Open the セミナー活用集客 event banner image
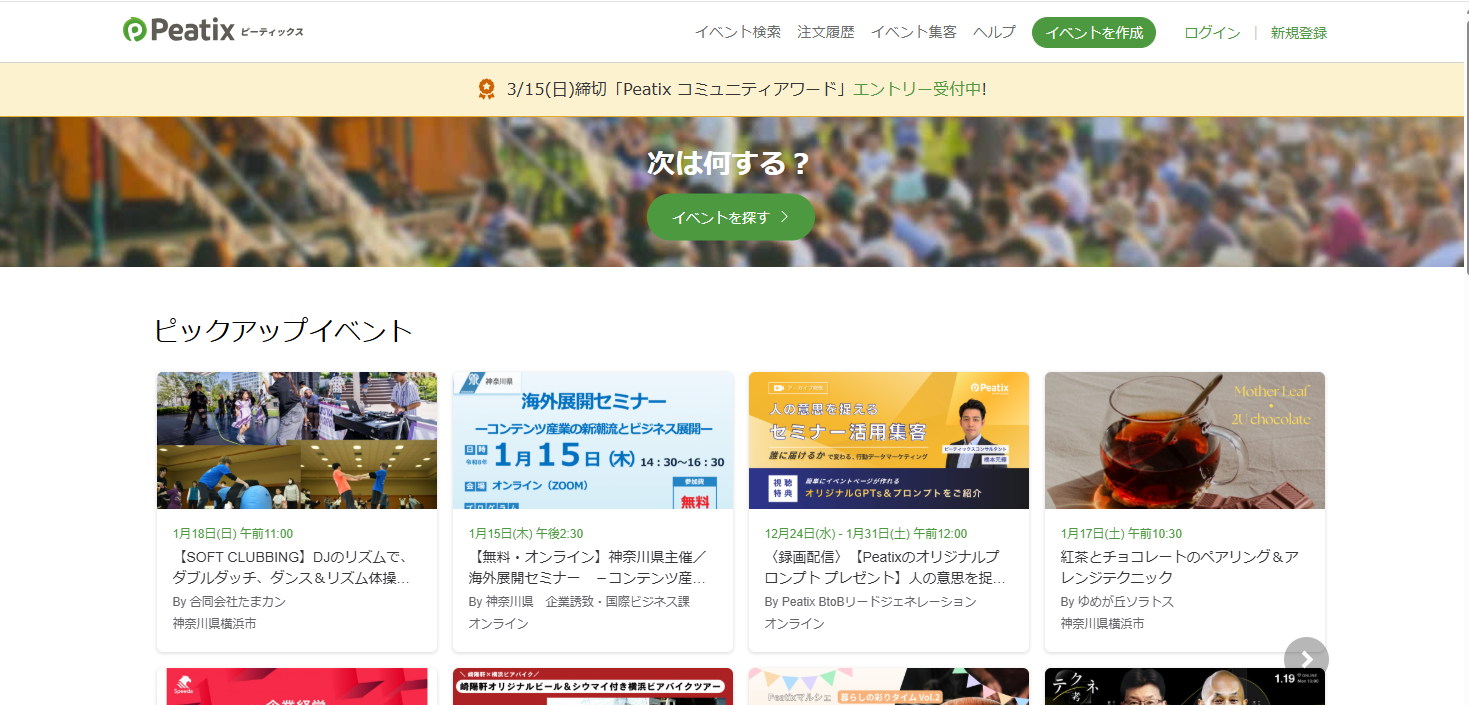 (889, 440)
